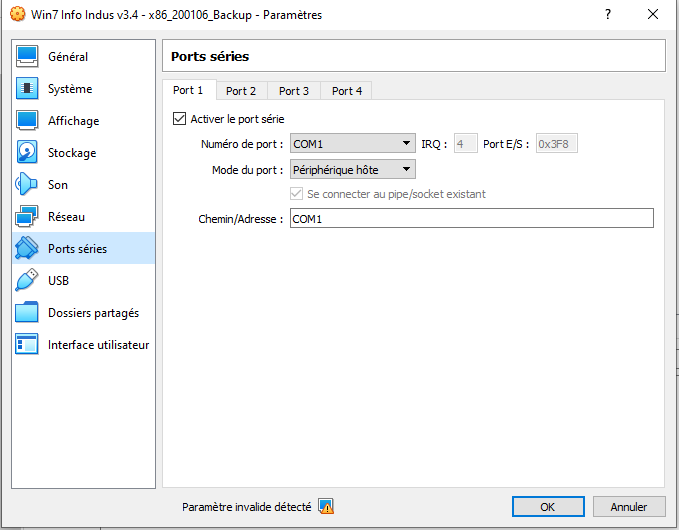
Task: Click the Port E/S 0x3F8 field
Action: point(556,143)
